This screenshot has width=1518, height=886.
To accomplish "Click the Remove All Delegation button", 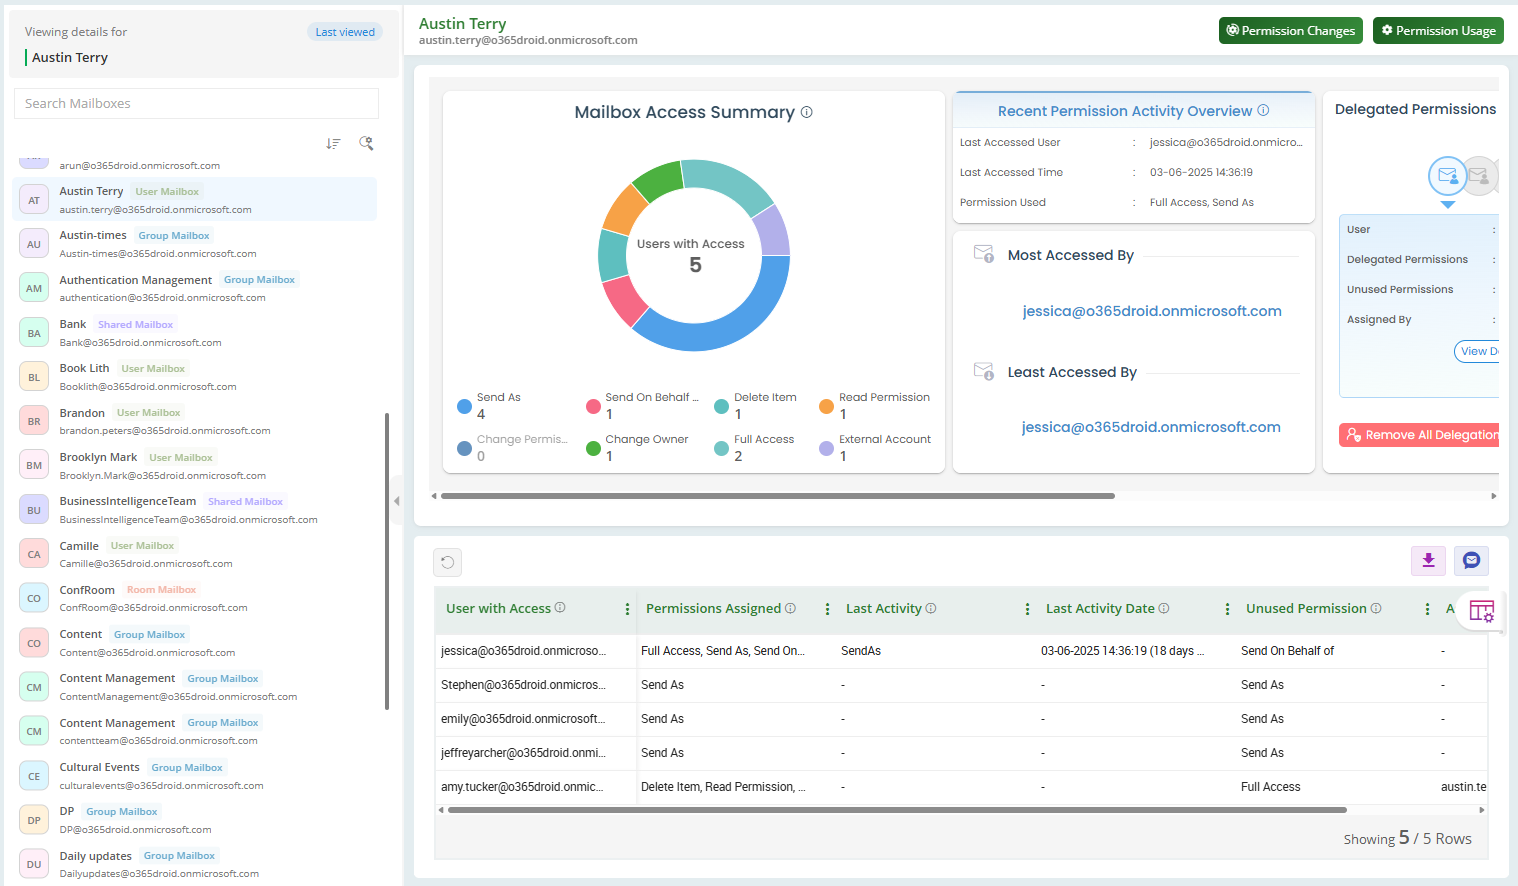I will (x=1422, y=435).
